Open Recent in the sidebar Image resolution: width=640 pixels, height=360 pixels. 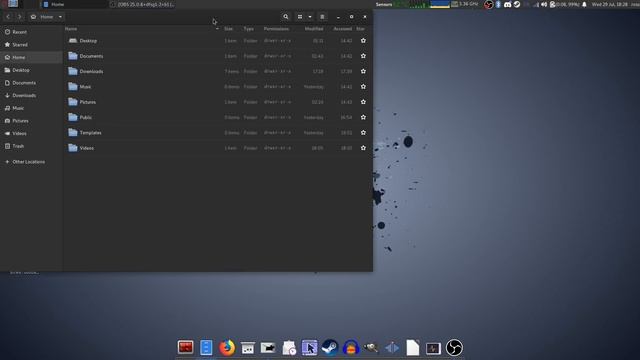pyautogui.click(x=31, y=32)
